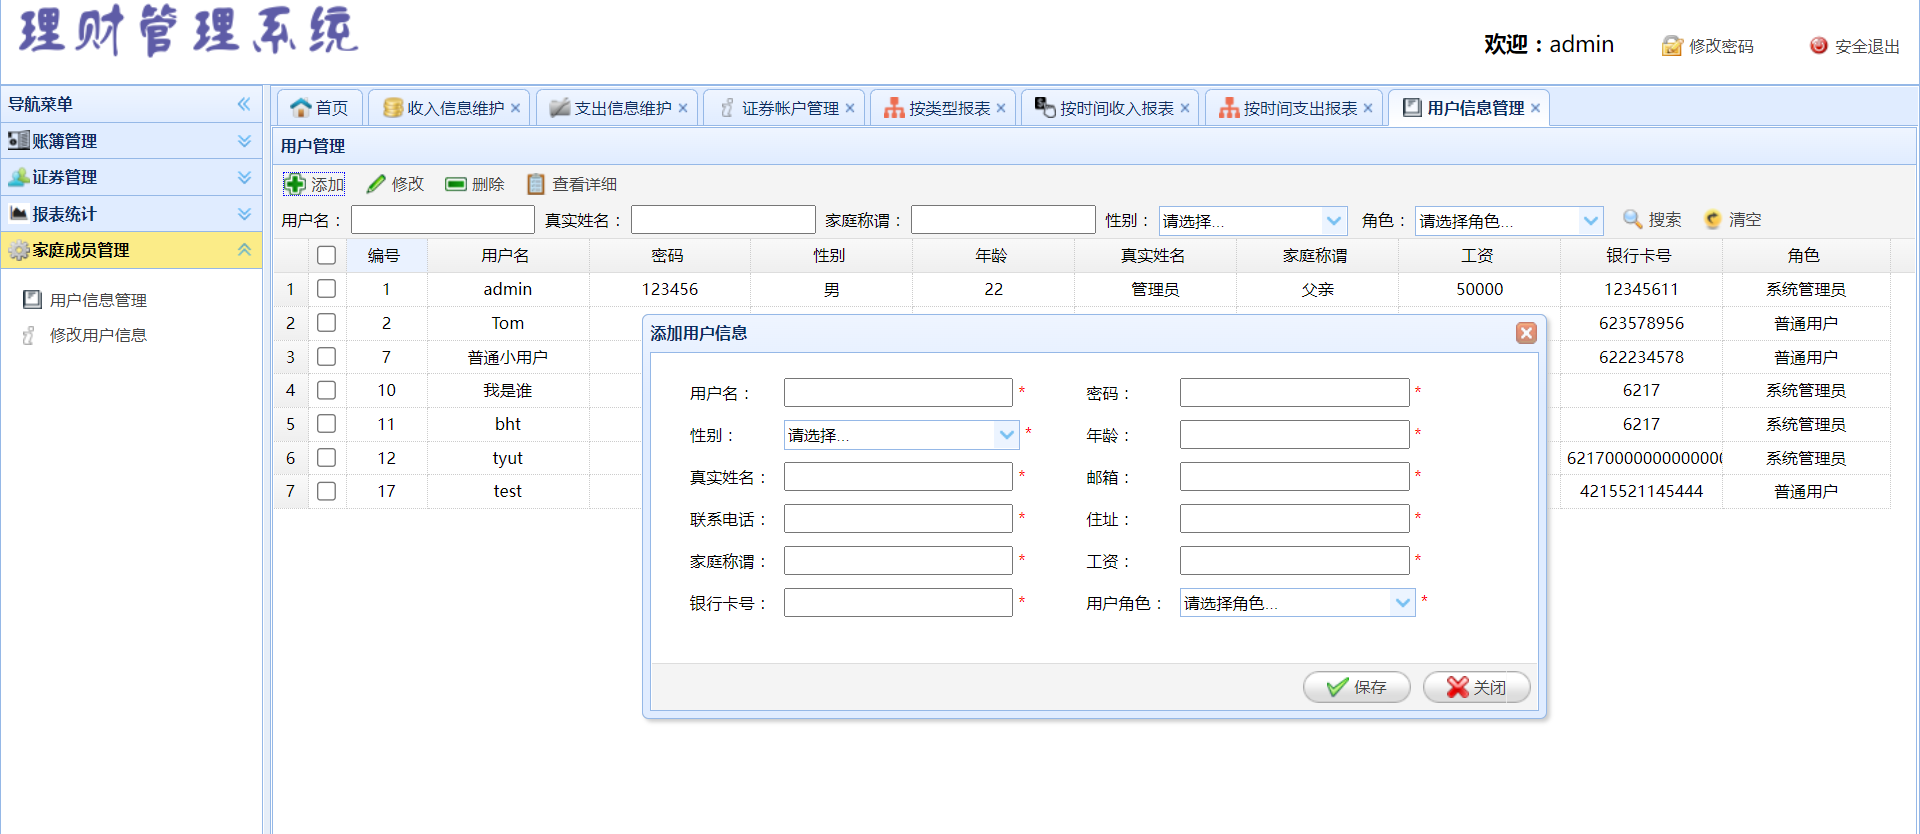
Task: Open the 性别 filter dropdown in search bar
Action: click(x=1334, y=220)
